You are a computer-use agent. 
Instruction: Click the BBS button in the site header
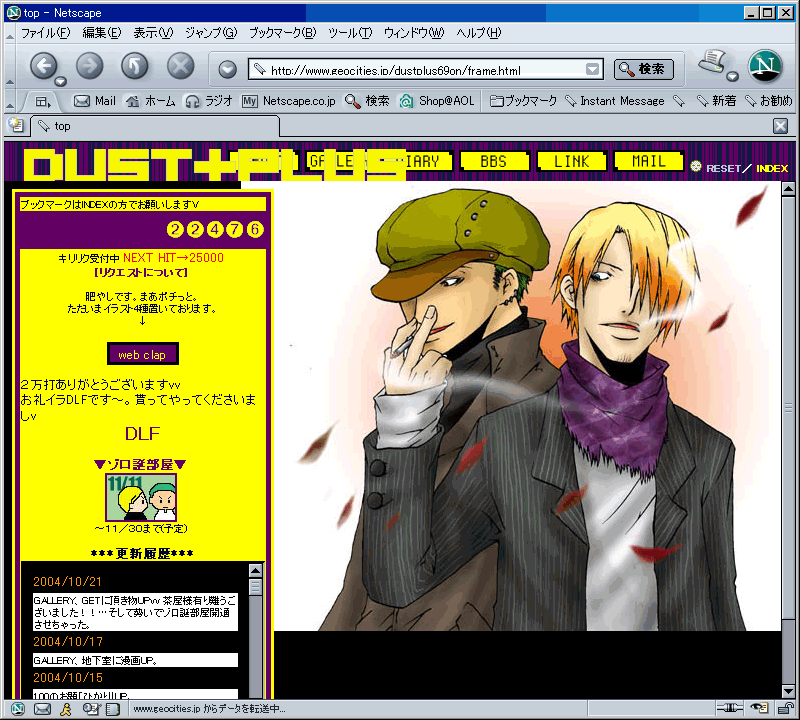tap(494, 162)
